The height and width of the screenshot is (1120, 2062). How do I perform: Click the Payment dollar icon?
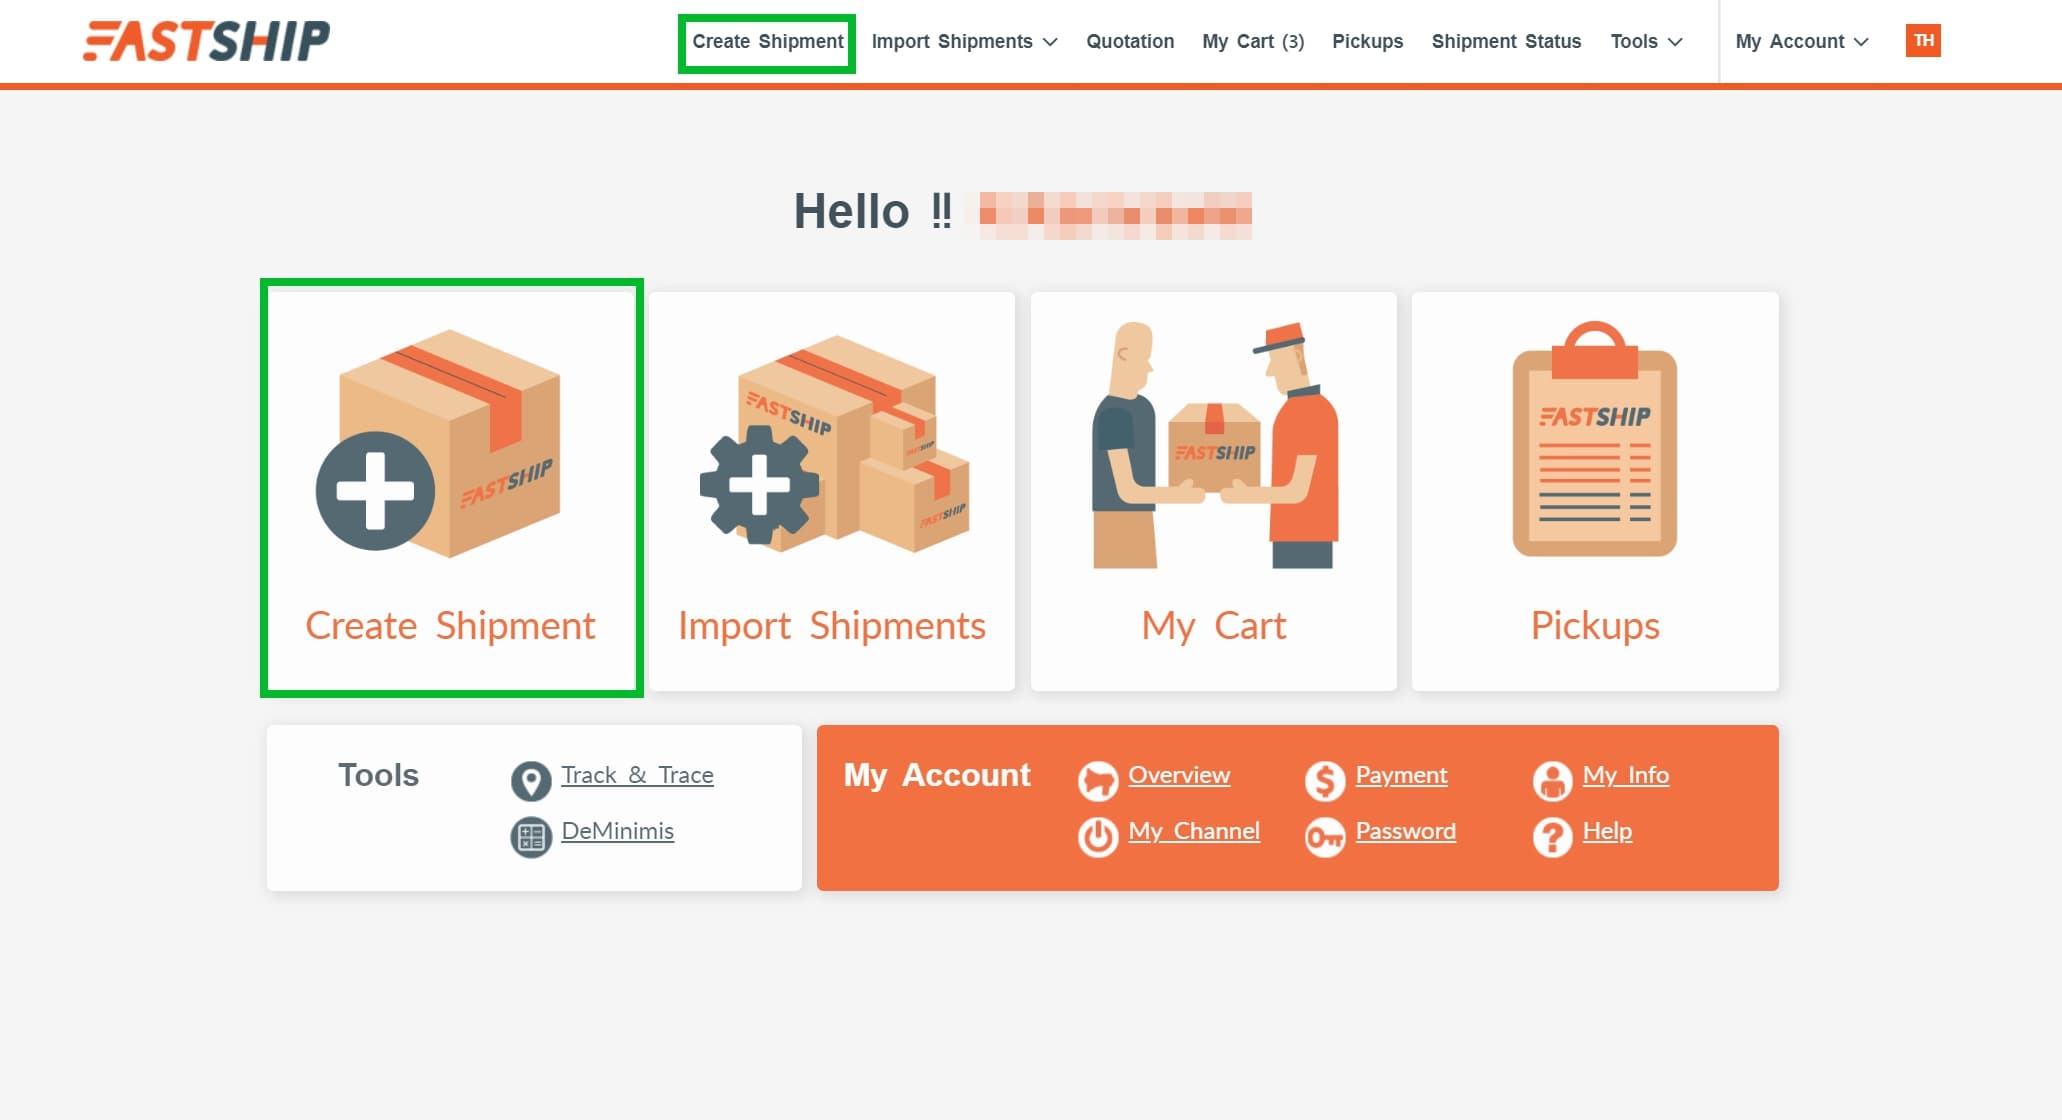click(x=1325, y=781)
